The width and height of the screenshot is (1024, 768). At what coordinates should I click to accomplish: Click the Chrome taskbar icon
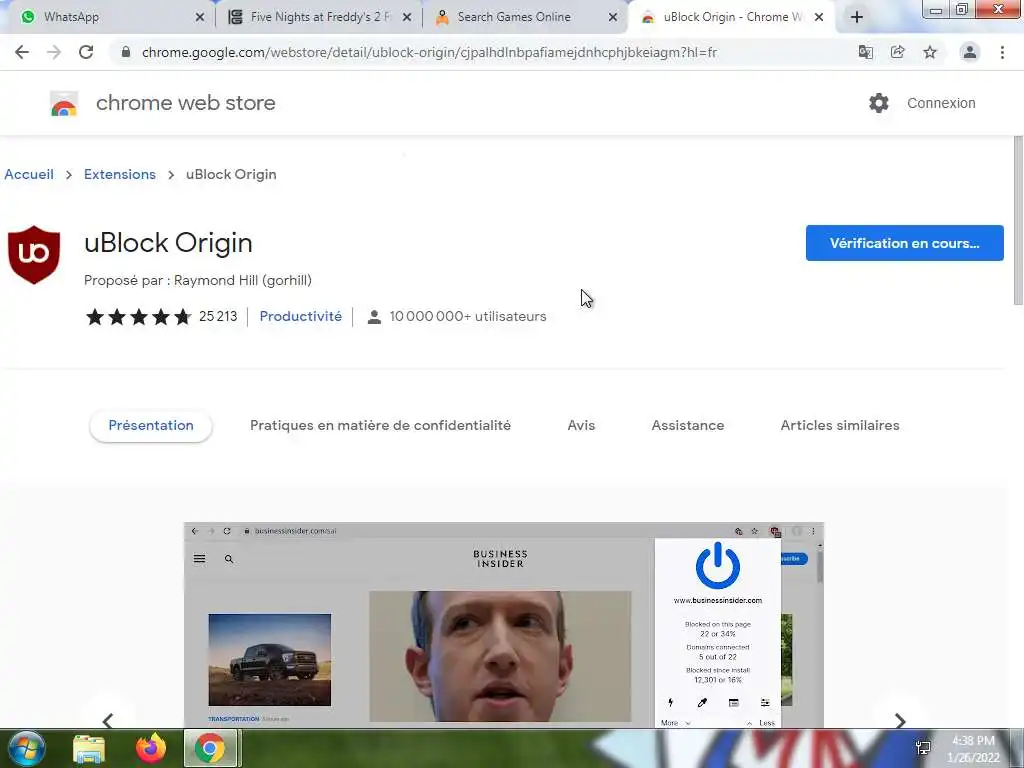(x=210, y=748)
